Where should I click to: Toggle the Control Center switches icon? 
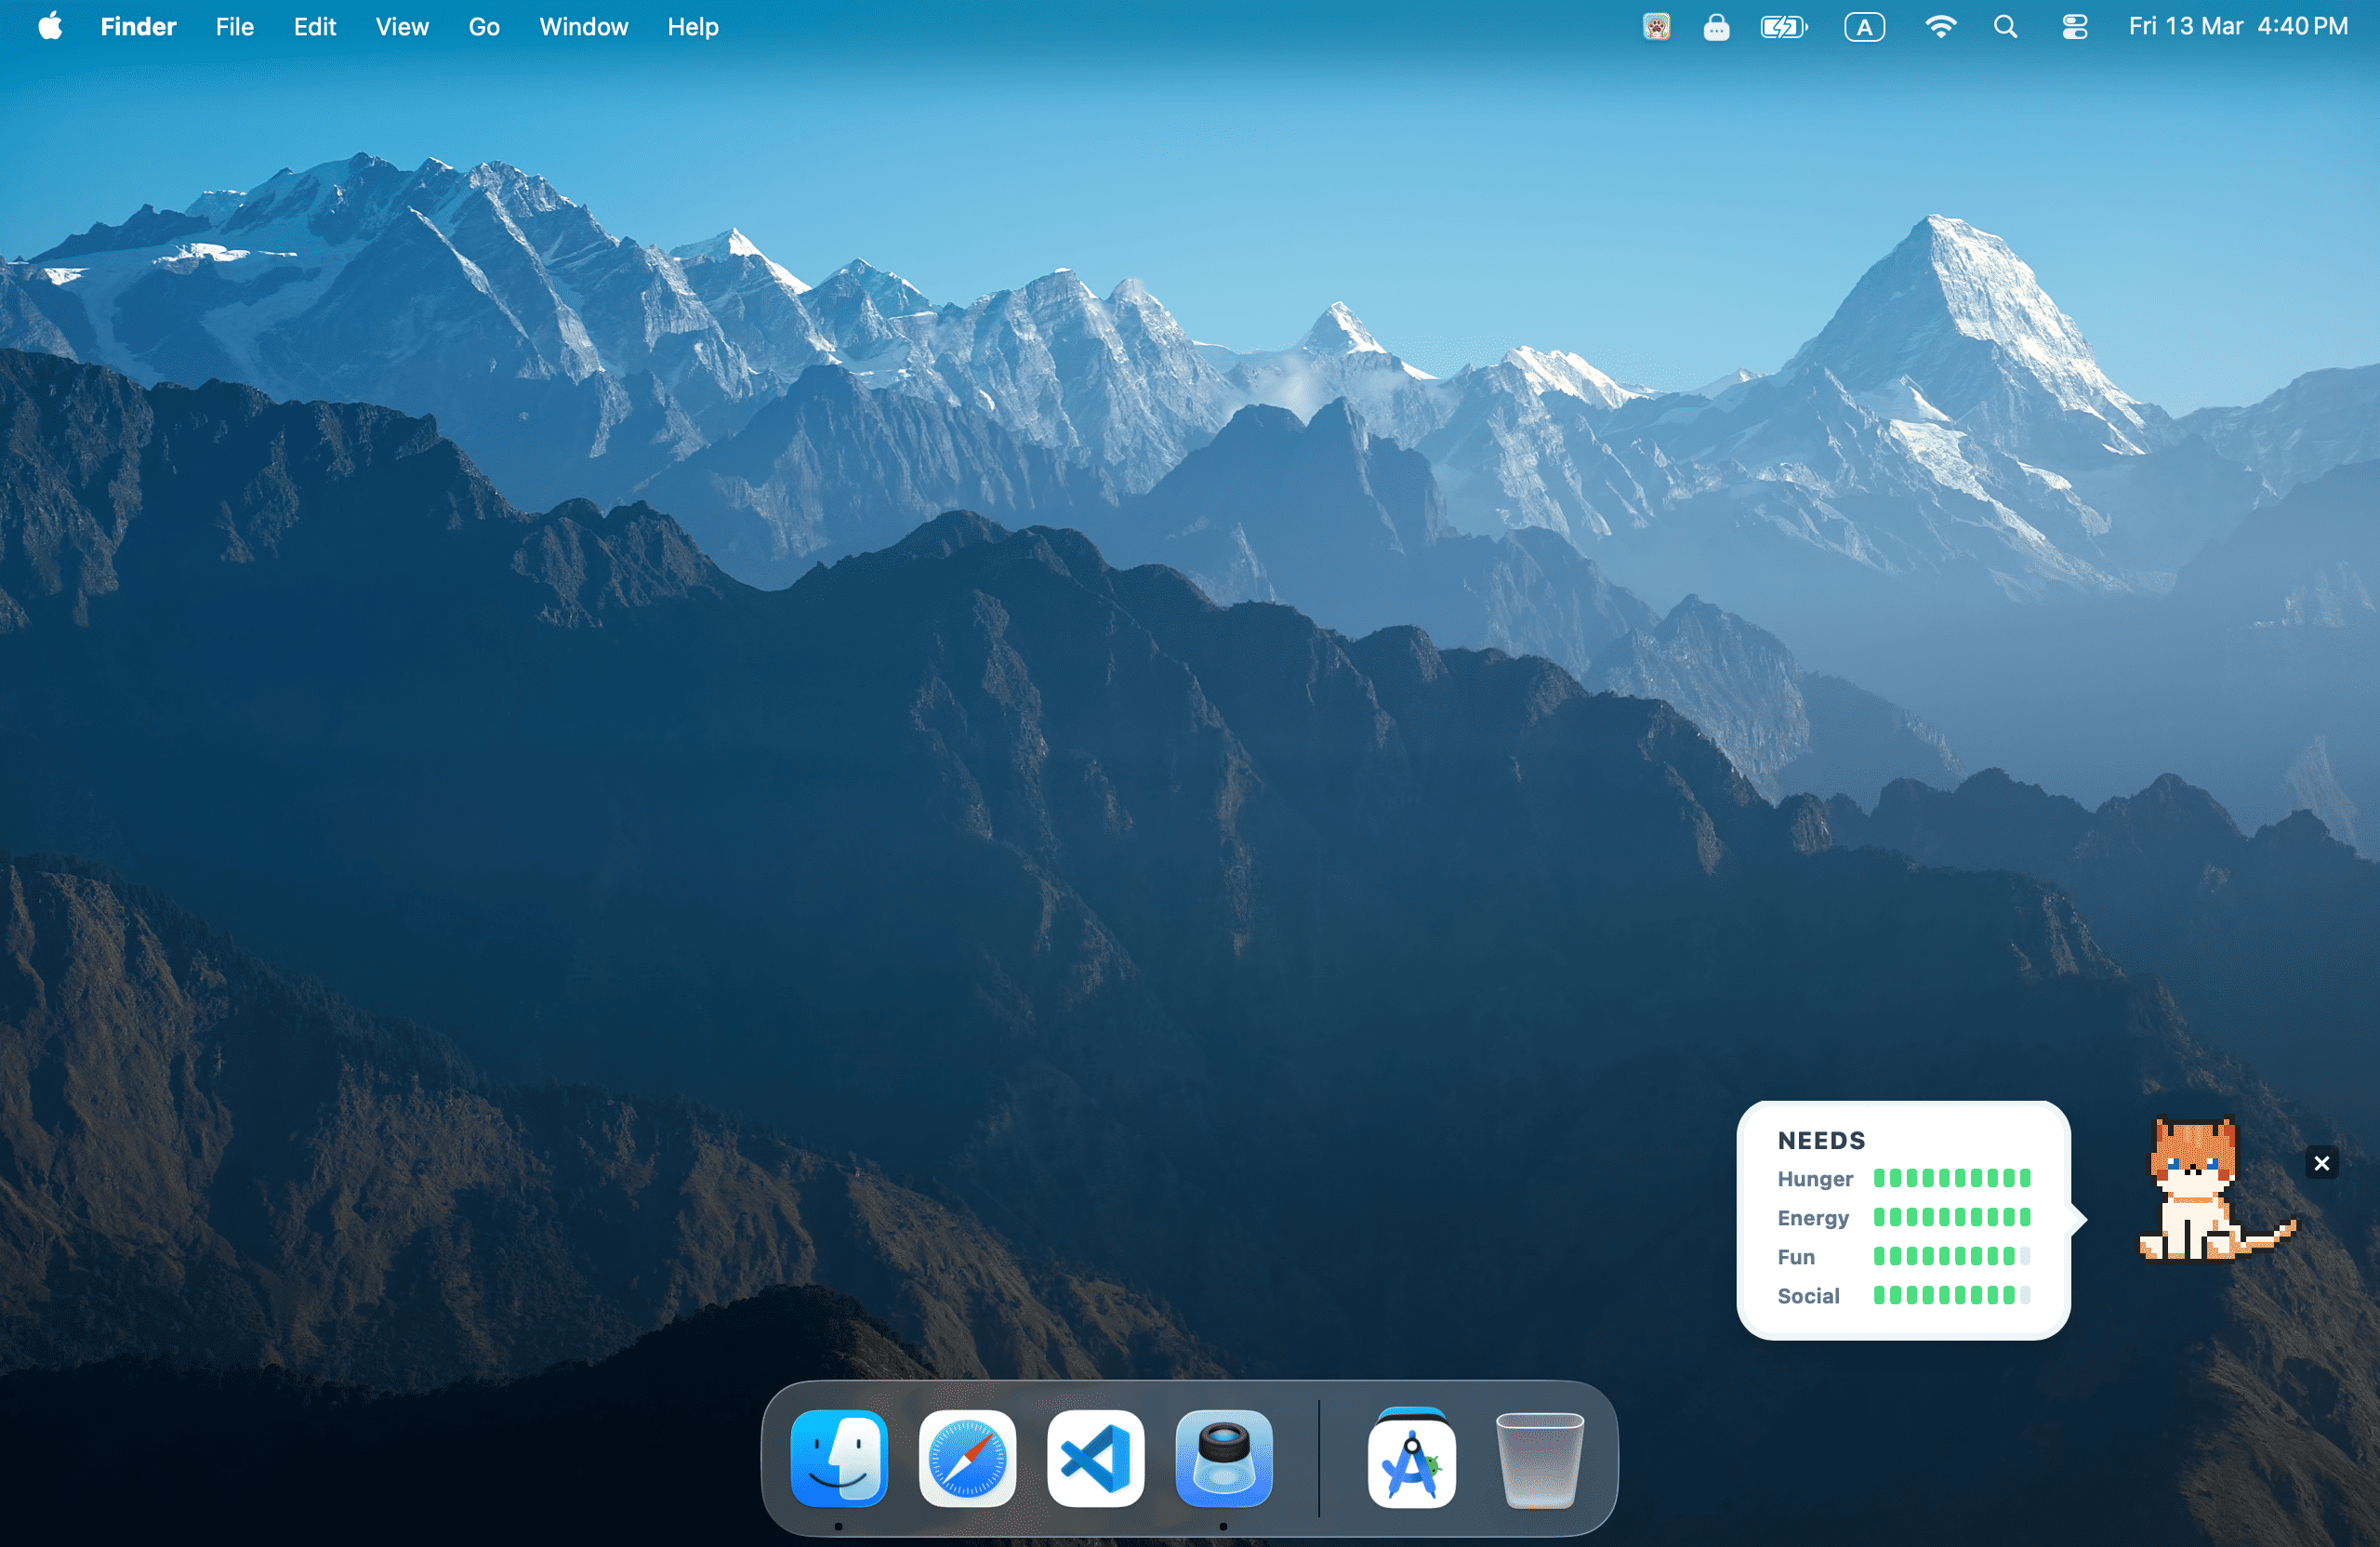pos(2074,27)
